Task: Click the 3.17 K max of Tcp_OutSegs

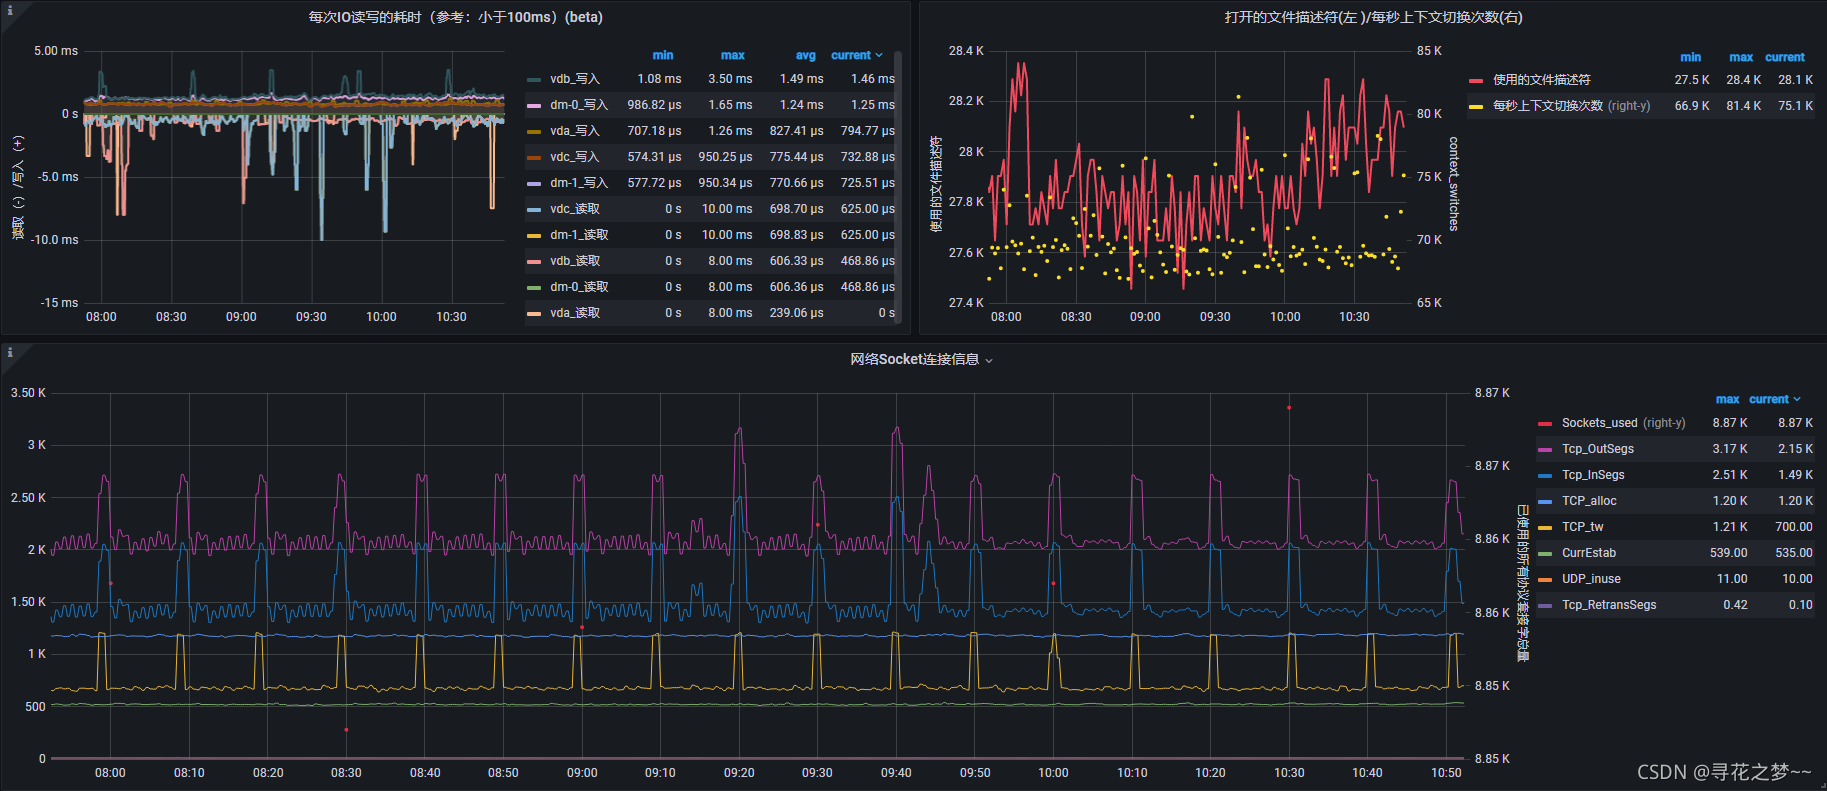Action: 1730,449
